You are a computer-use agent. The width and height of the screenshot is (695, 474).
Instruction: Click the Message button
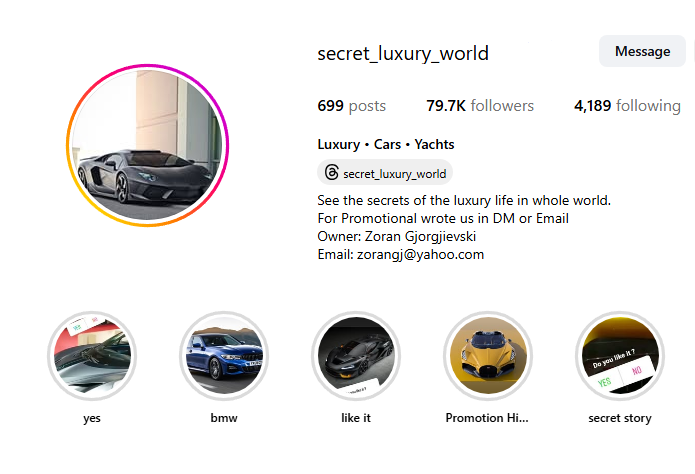click(642, 51)
